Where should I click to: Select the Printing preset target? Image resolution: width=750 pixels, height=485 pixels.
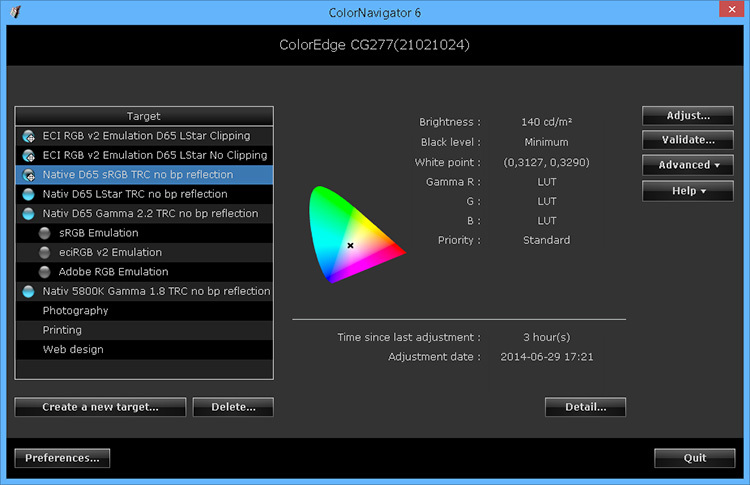tap(144, 330)
